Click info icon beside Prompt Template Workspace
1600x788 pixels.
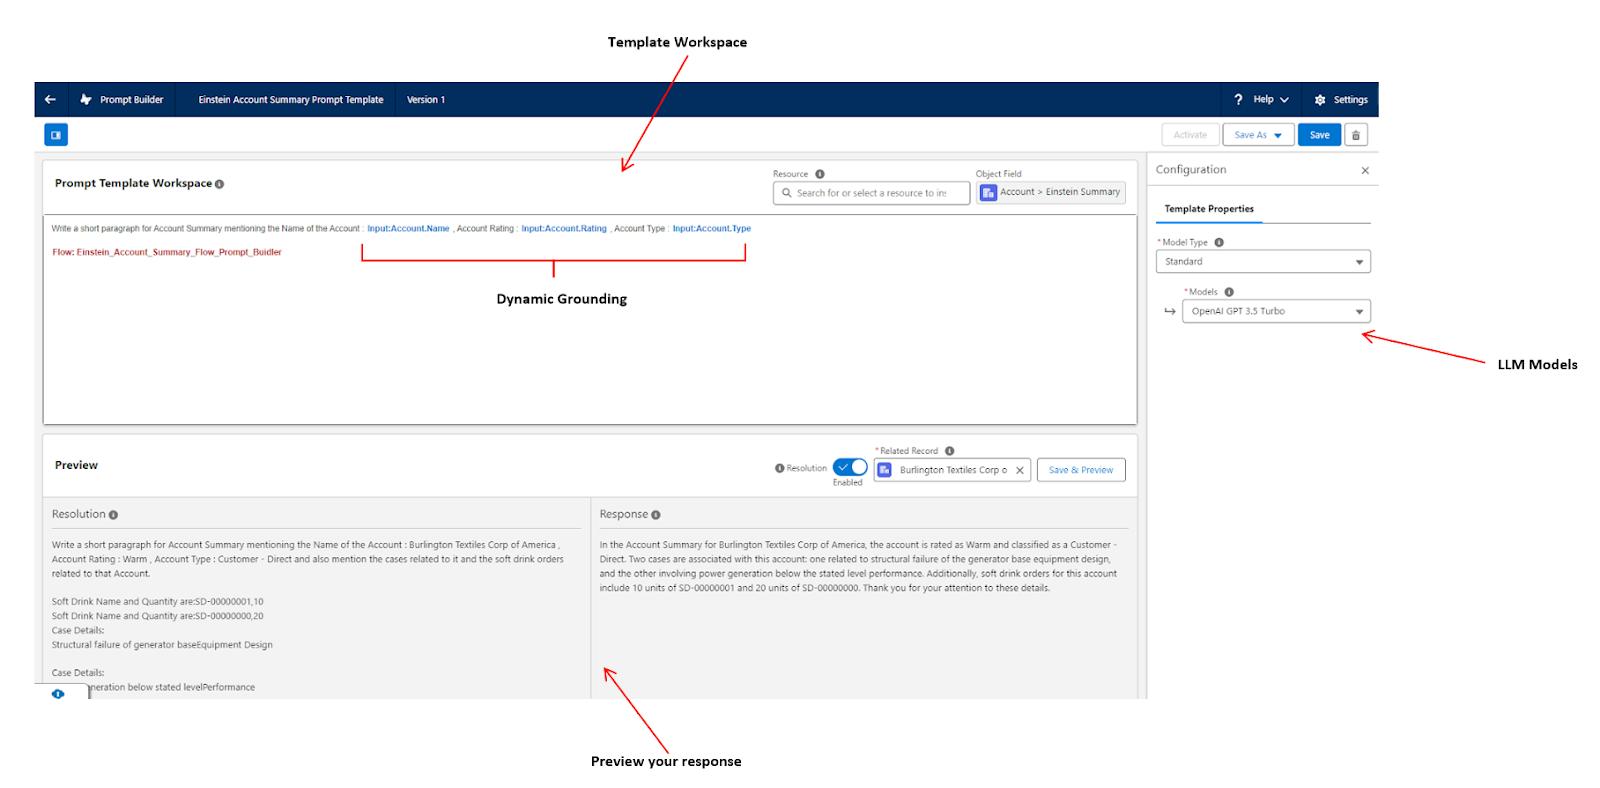(x=219, y=184)
